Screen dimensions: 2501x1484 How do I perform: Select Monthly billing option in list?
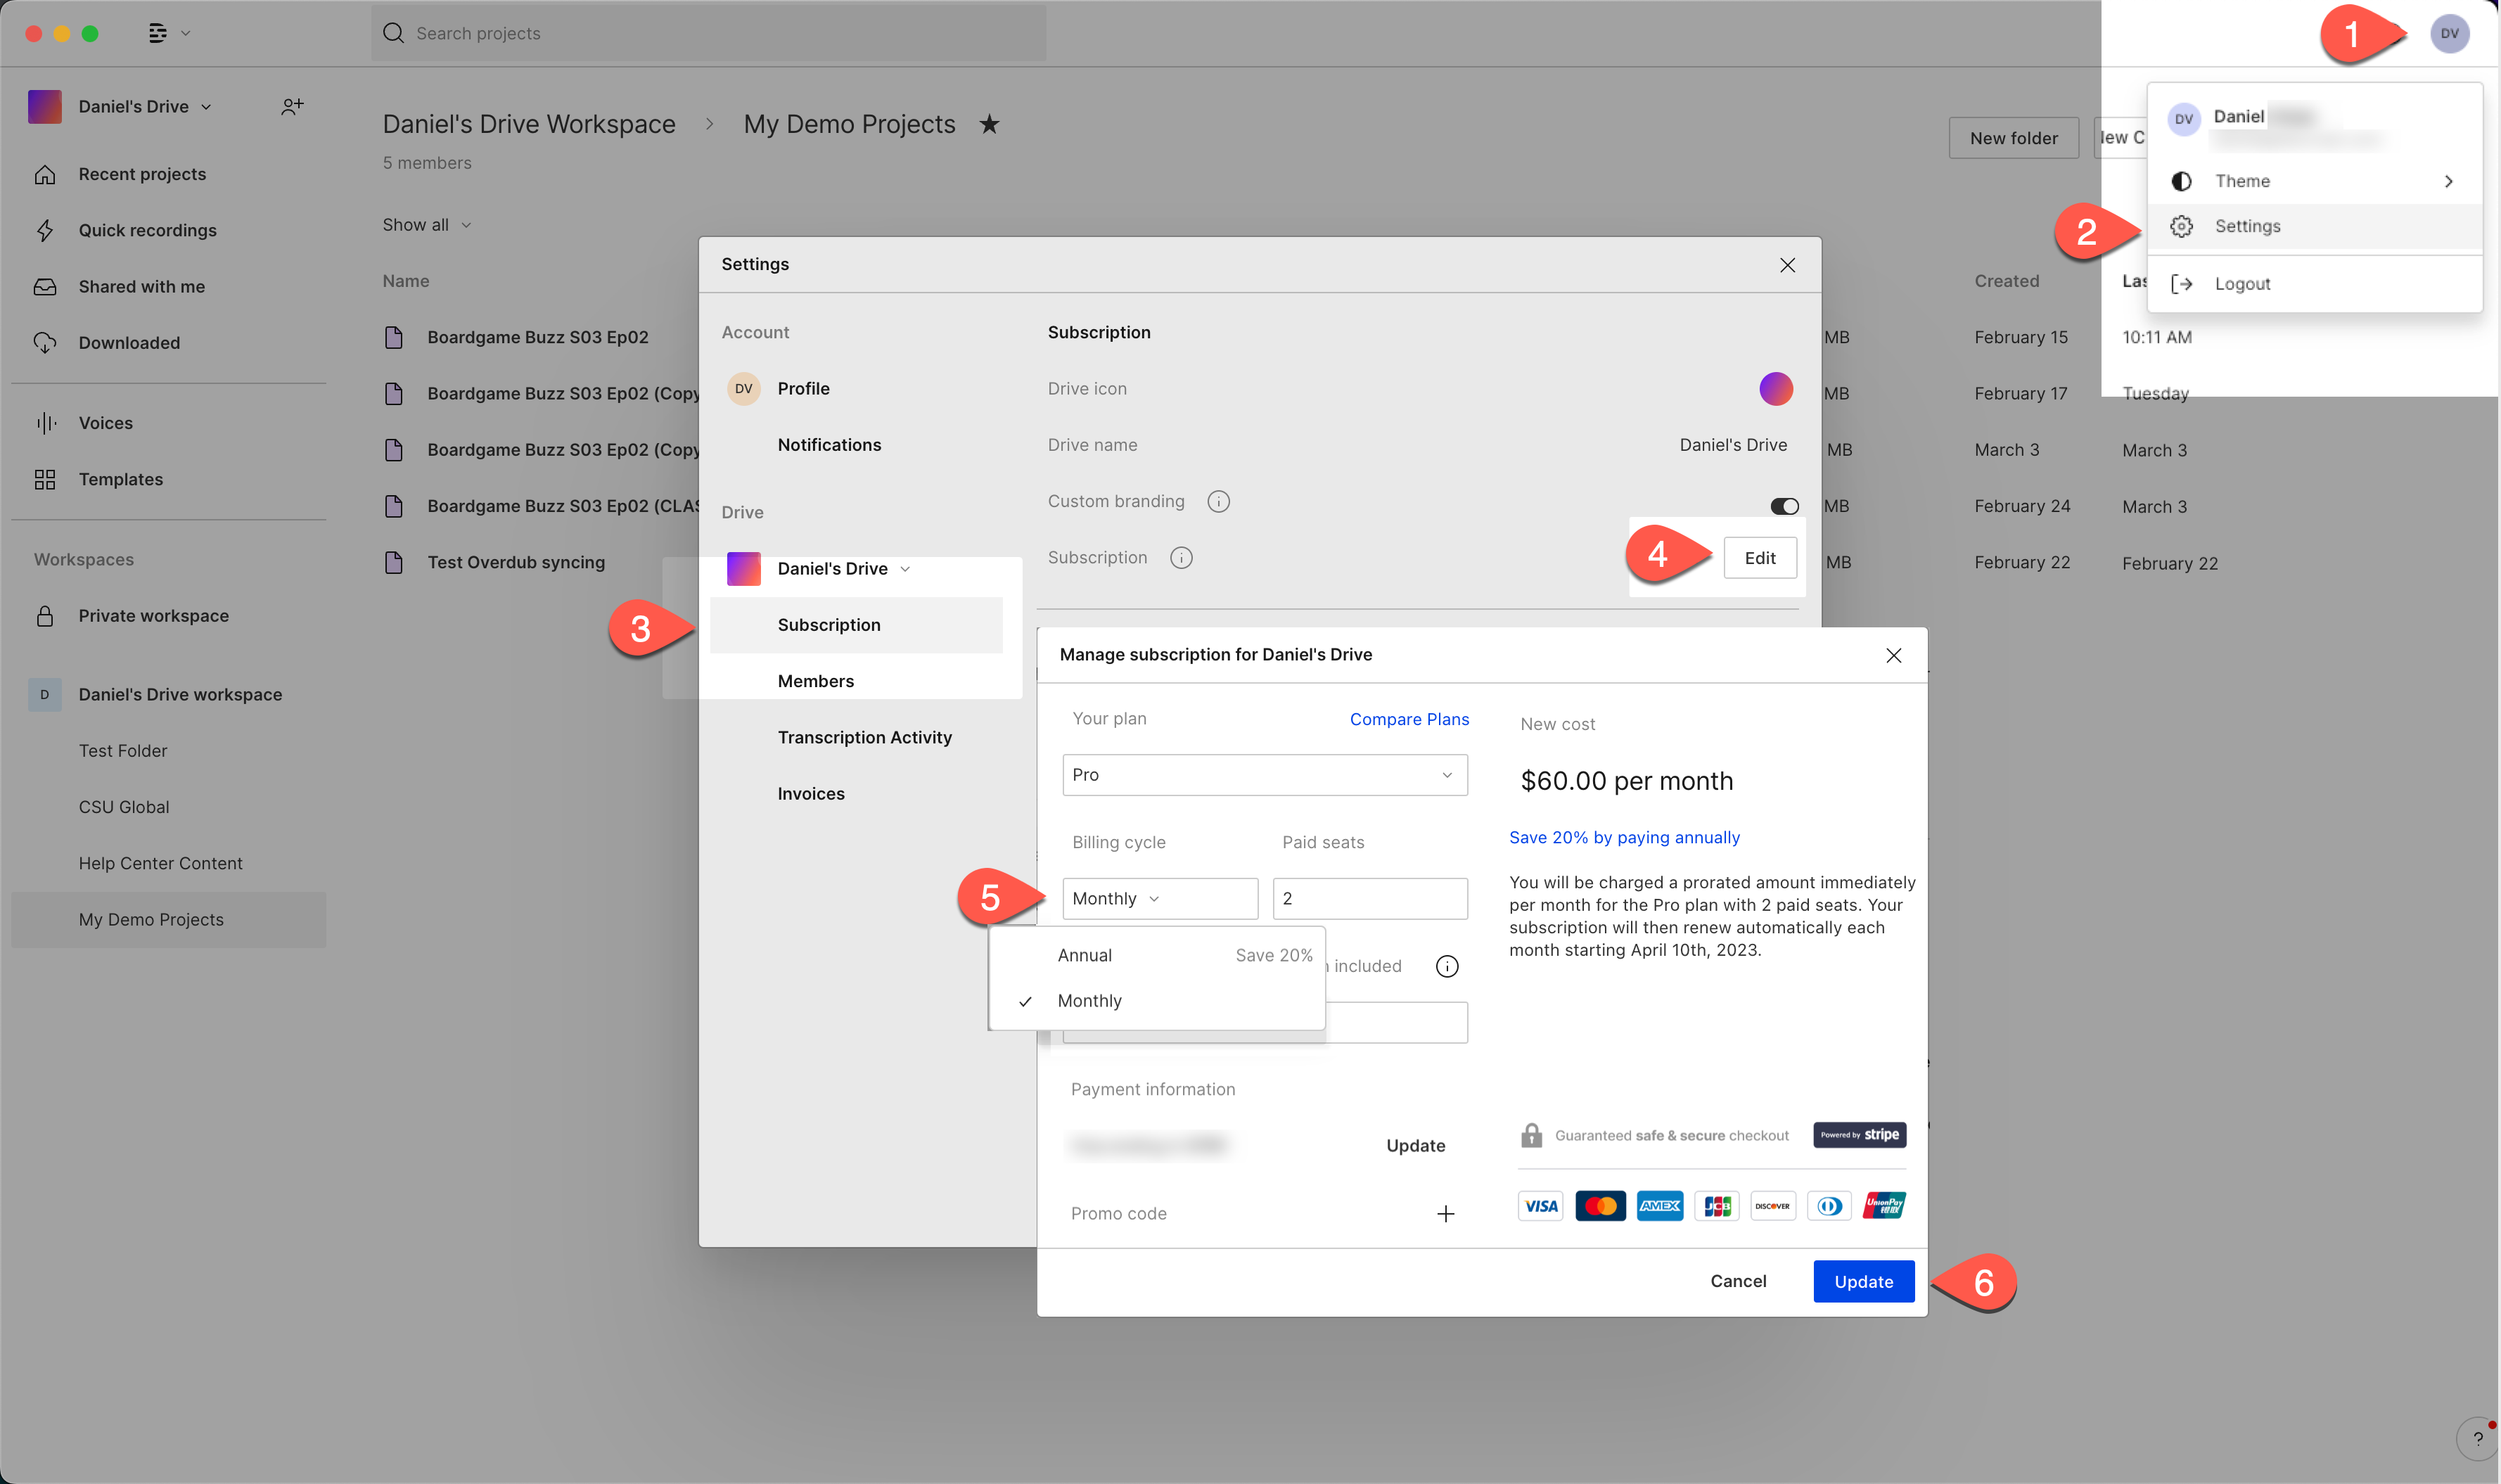point(1157,1001)
